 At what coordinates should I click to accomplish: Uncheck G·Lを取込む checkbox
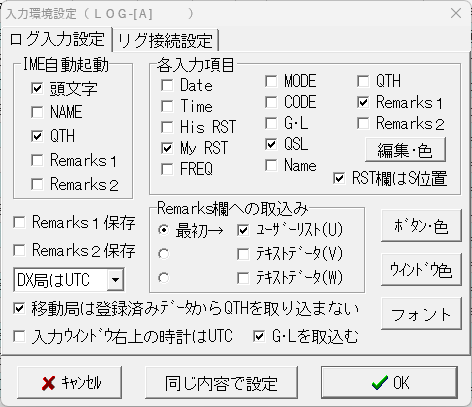(259, 336)
